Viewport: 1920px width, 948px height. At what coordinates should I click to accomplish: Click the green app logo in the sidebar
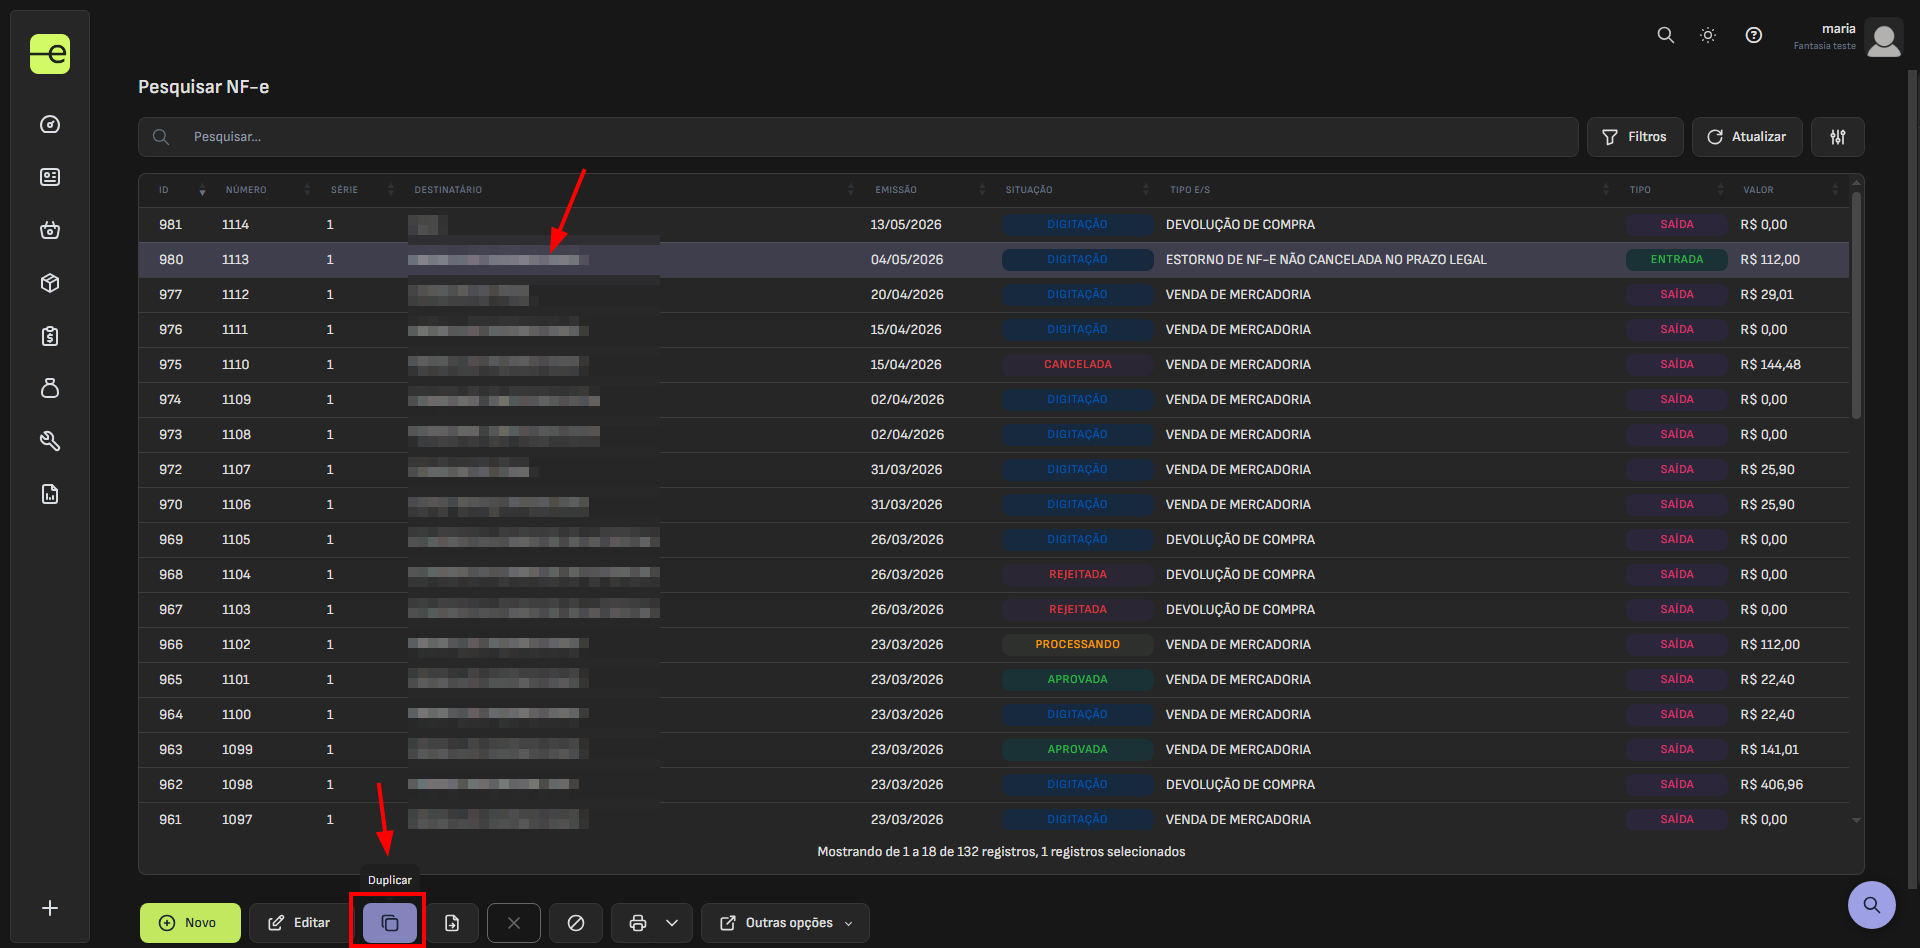click(50, 54)
